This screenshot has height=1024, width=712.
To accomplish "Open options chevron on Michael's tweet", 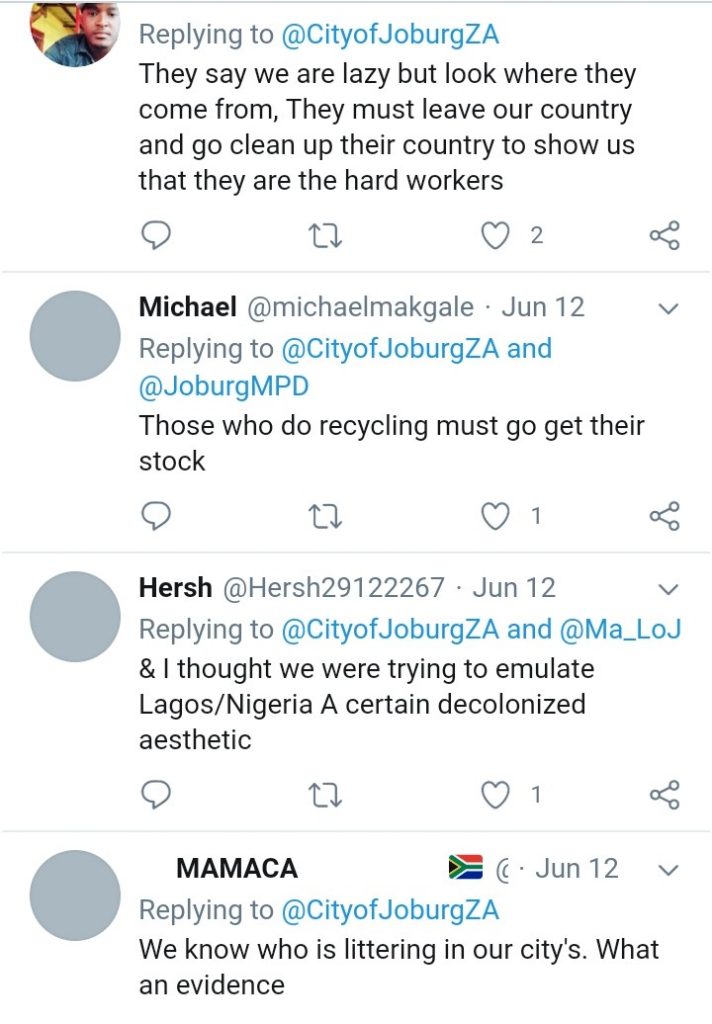I will point(670,308).
